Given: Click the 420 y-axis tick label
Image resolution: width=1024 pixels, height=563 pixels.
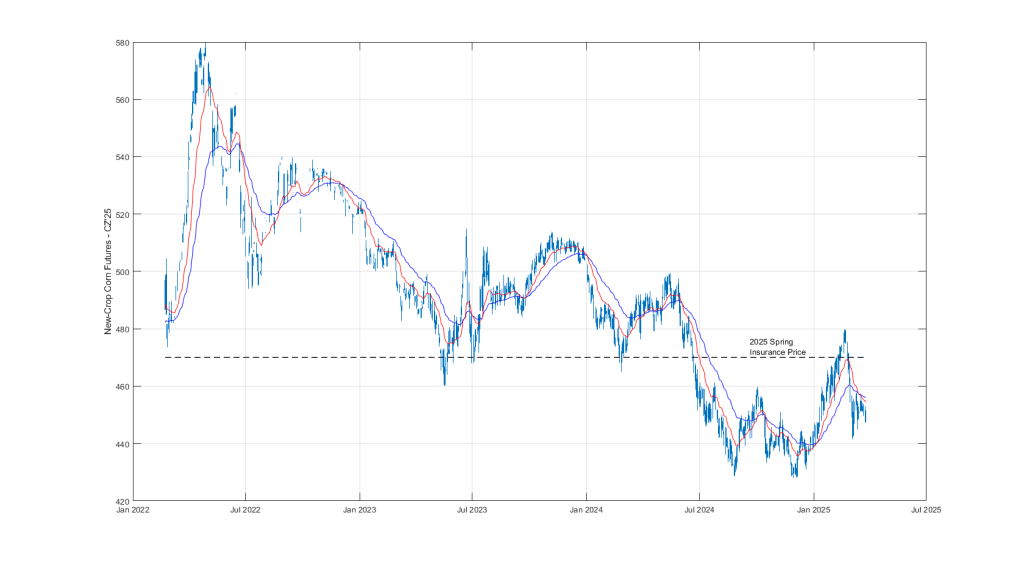Looking at the screenshot, I should pyautogui.click(x=122, y=501).
